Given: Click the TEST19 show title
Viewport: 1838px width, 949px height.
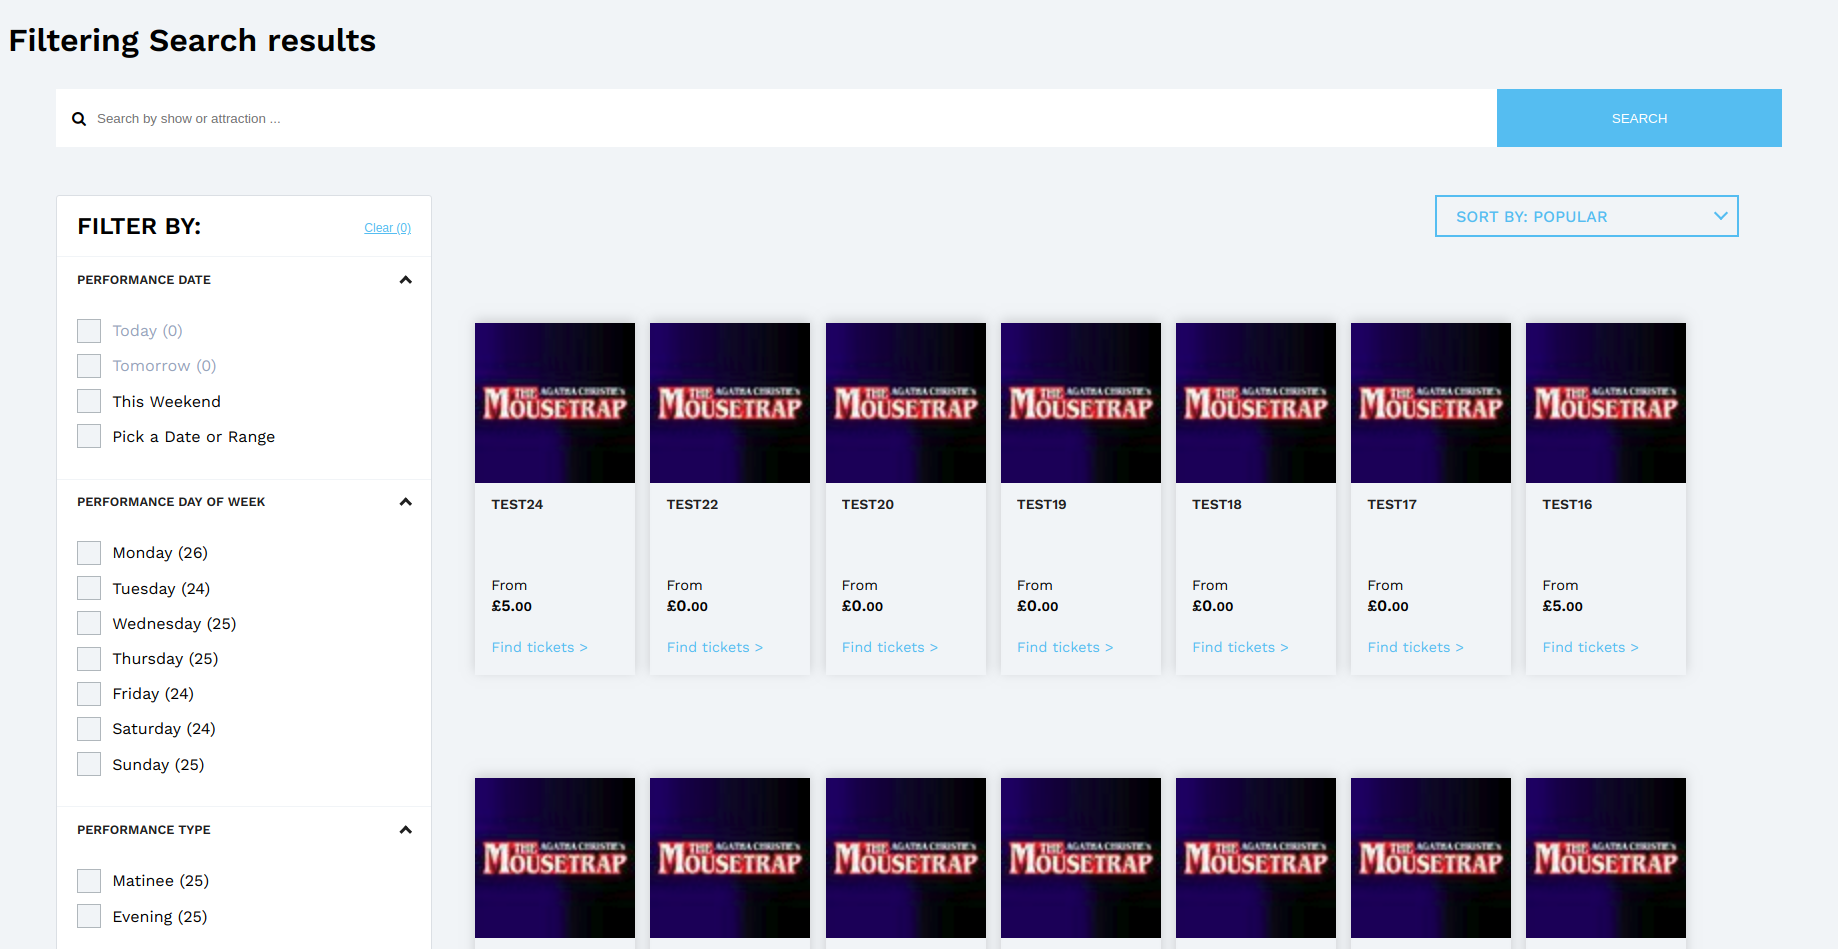Looking at the screenshot, I should click(x=1041, y=505).
